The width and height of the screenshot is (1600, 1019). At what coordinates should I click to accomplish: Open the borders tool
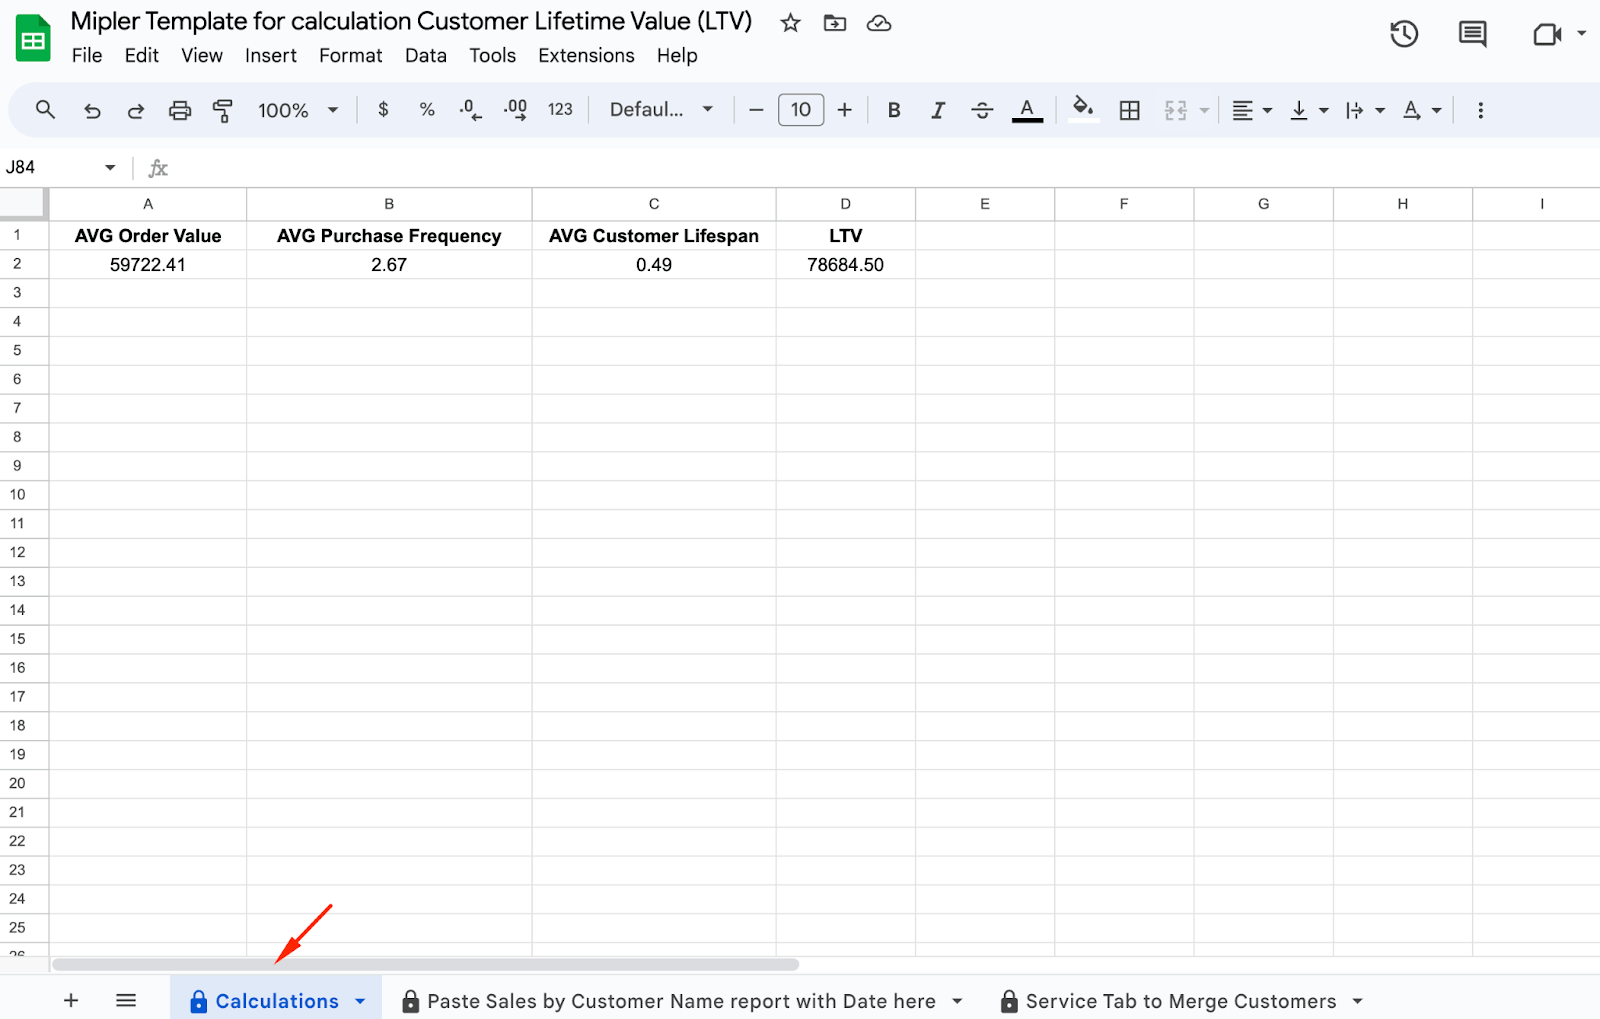pos(1129,110)
